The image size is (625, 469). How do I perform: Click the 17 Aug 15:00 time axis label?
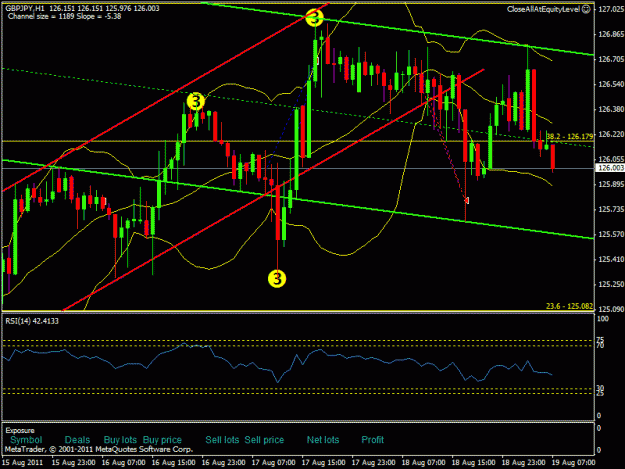coord(323,463)
